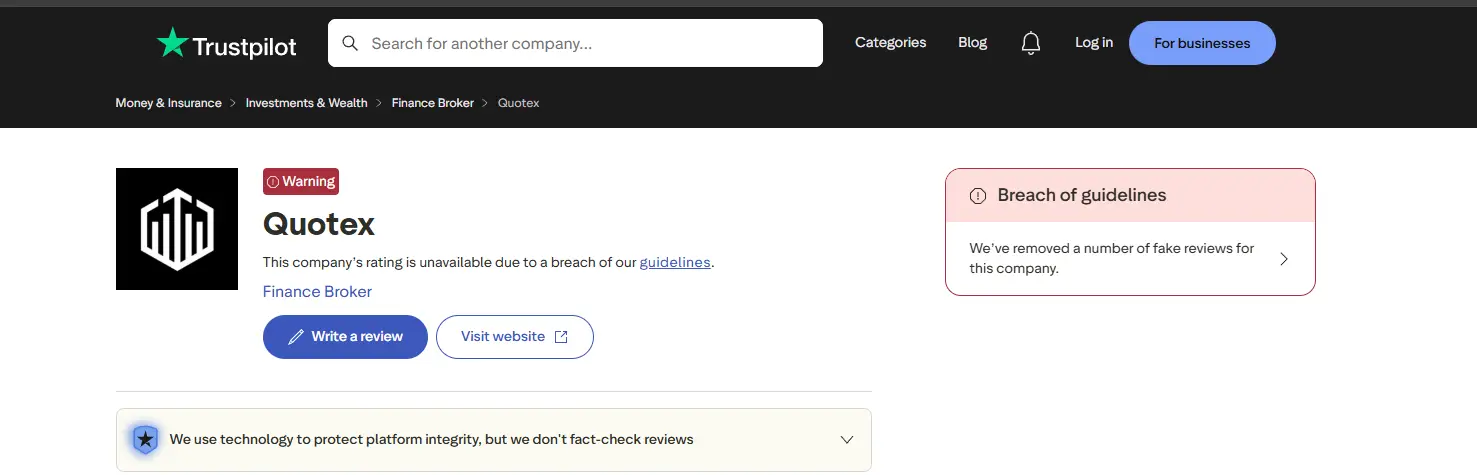Click the Breach of guidelines alert icon

click(x=978, y=196)
